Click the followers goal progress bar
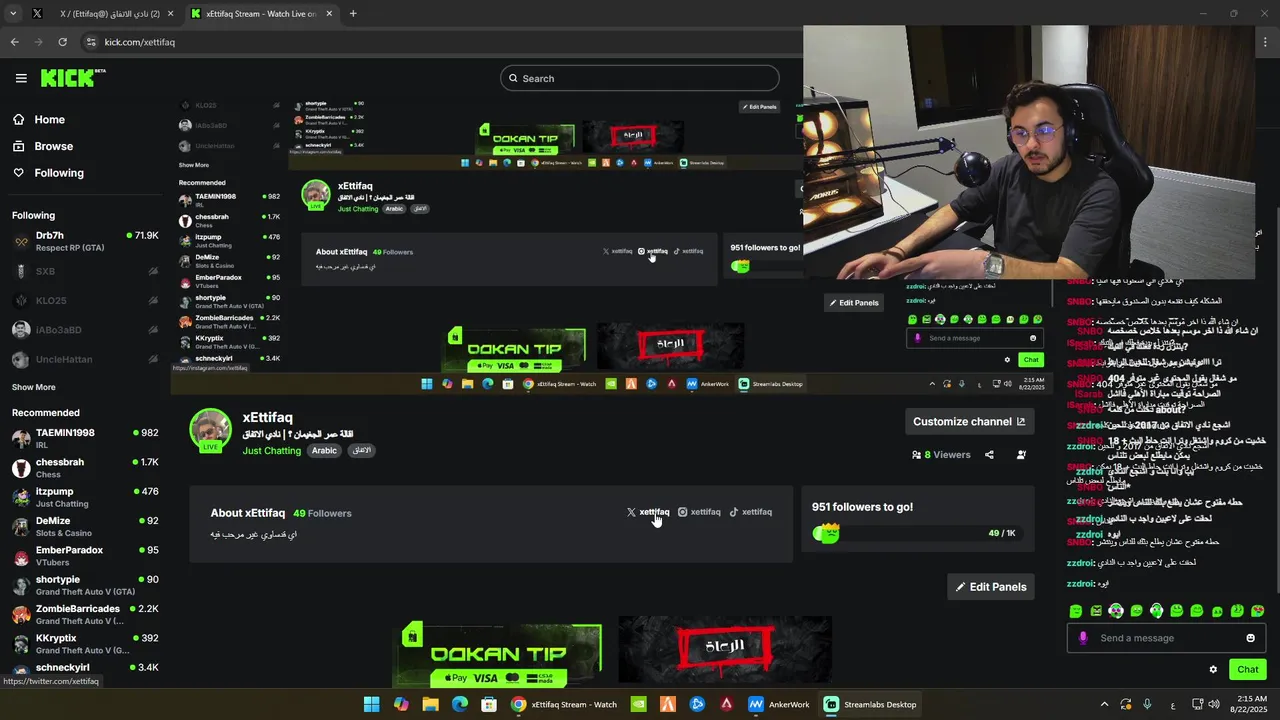Viewport: 1280px width, 720px height. click(x=917, y=533)
